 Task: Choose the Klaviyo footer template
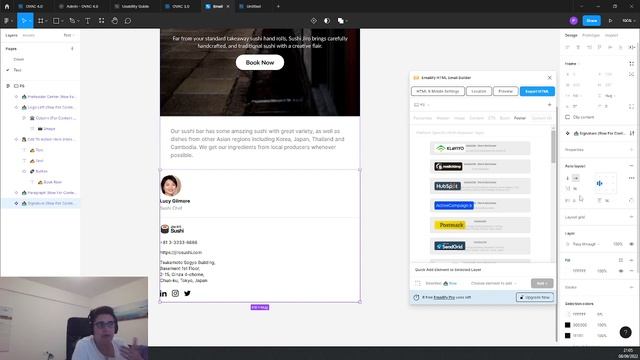click(480, 148)
